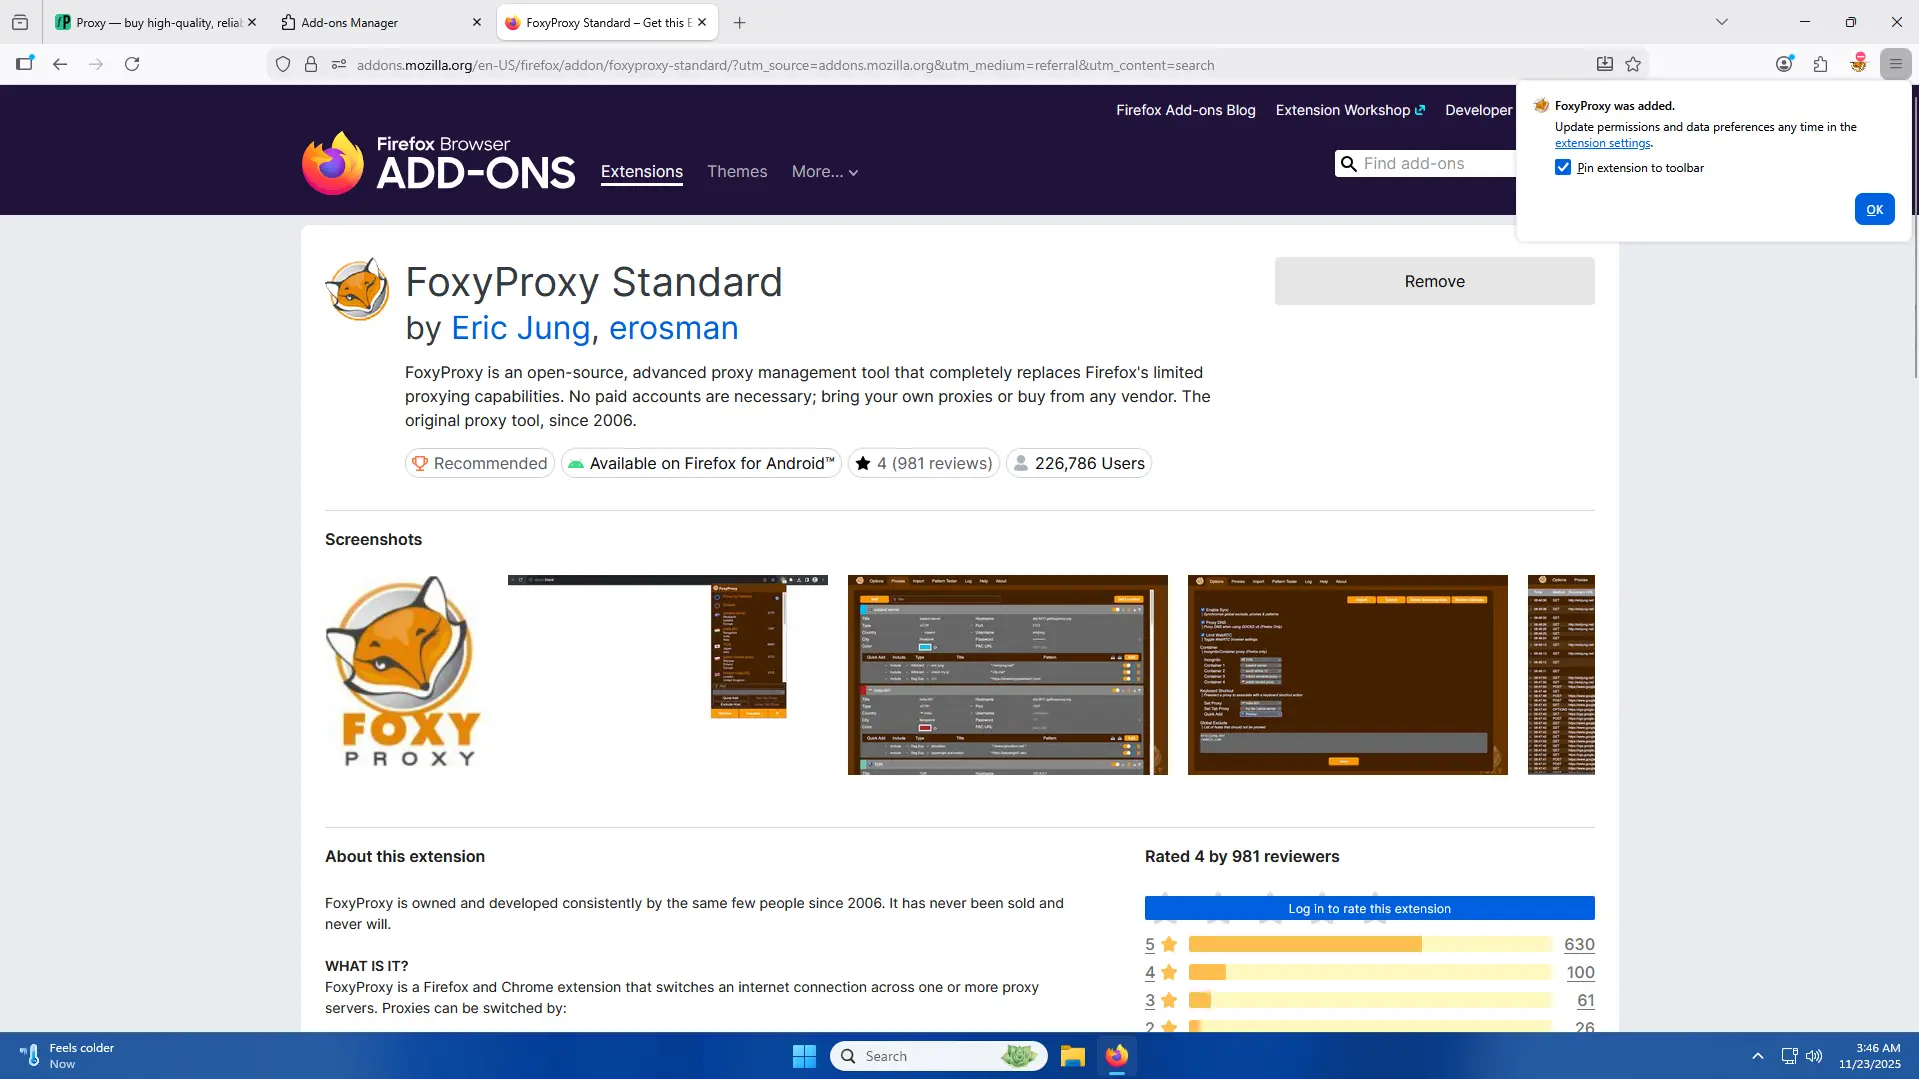Expand the More... dropdown menu
Screen dimensions: 1919x1079
pos(825,172)
